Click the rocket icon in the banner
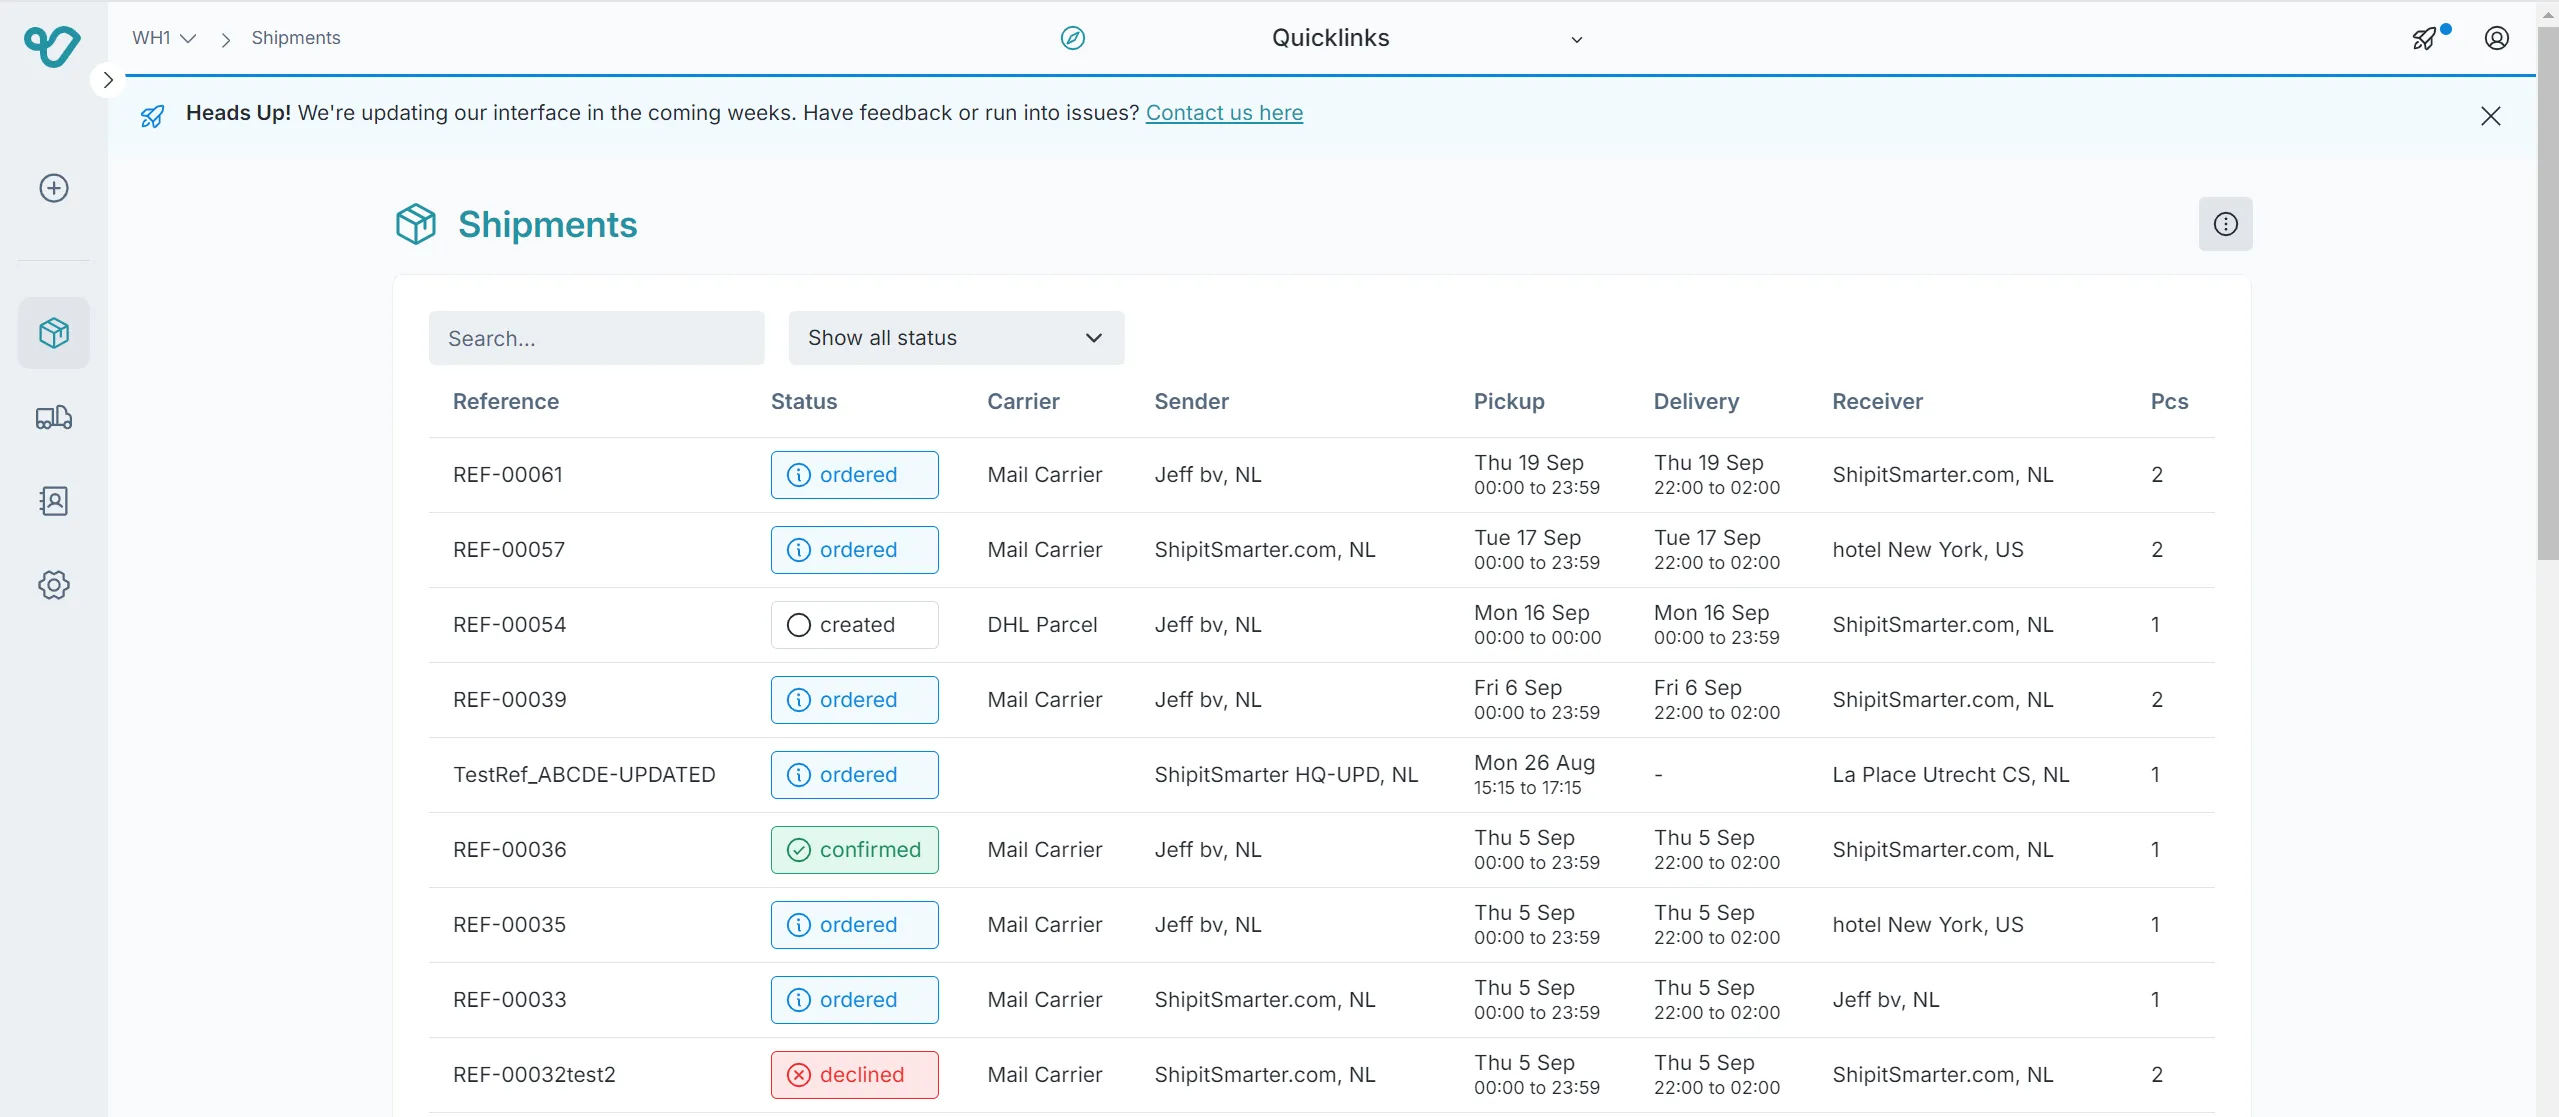 click(x=152, y=116)
